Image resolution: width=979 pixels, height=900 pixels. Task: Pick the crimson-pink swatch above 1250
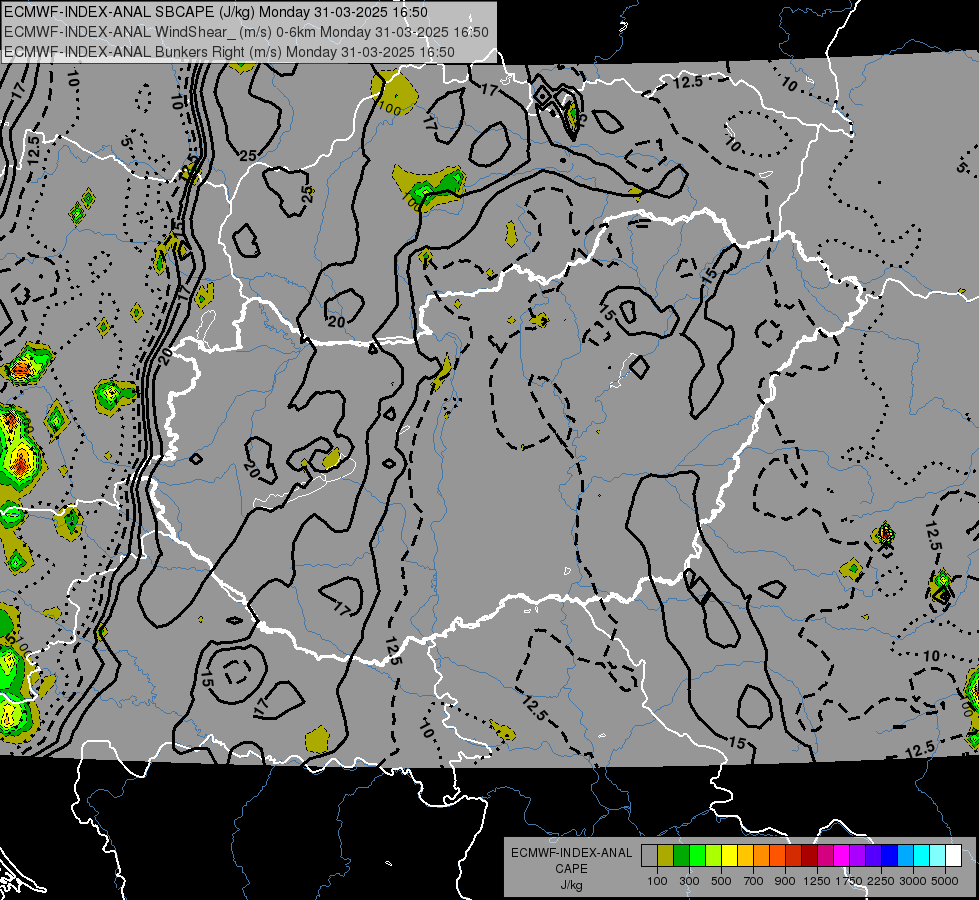point(825,855)
